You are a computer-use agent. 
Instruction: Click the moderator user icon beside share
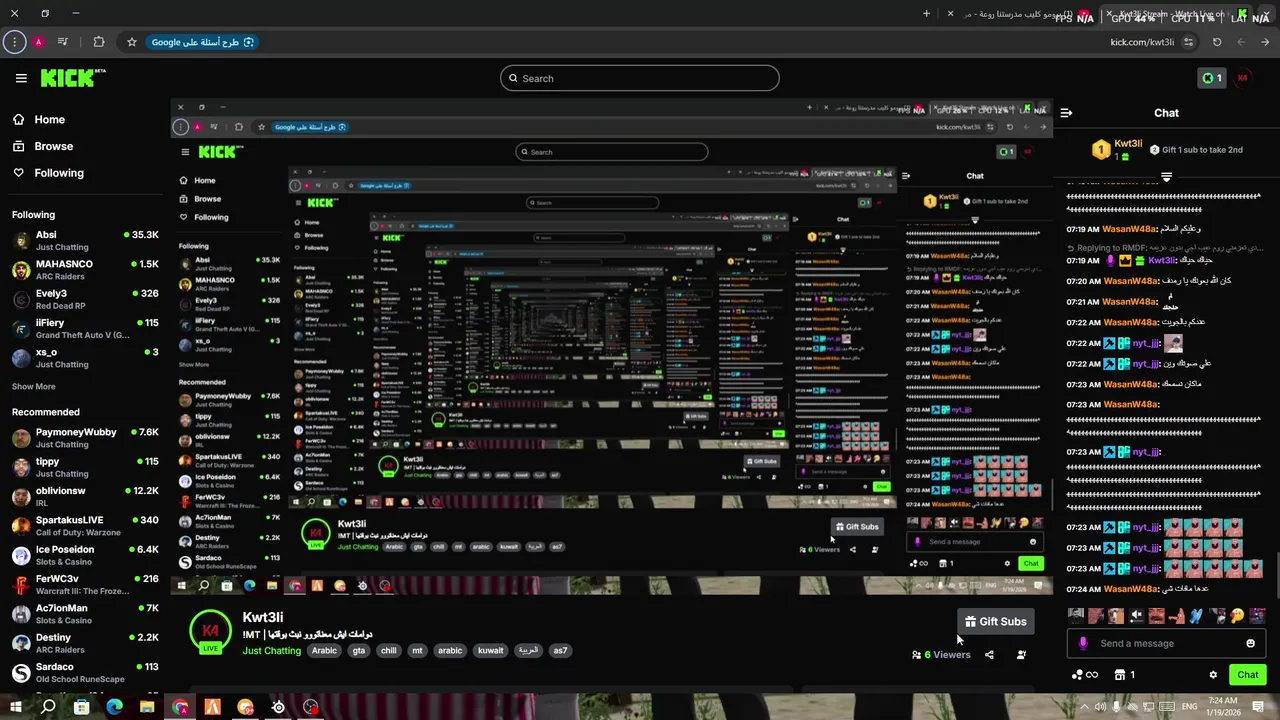point(1021,655)
